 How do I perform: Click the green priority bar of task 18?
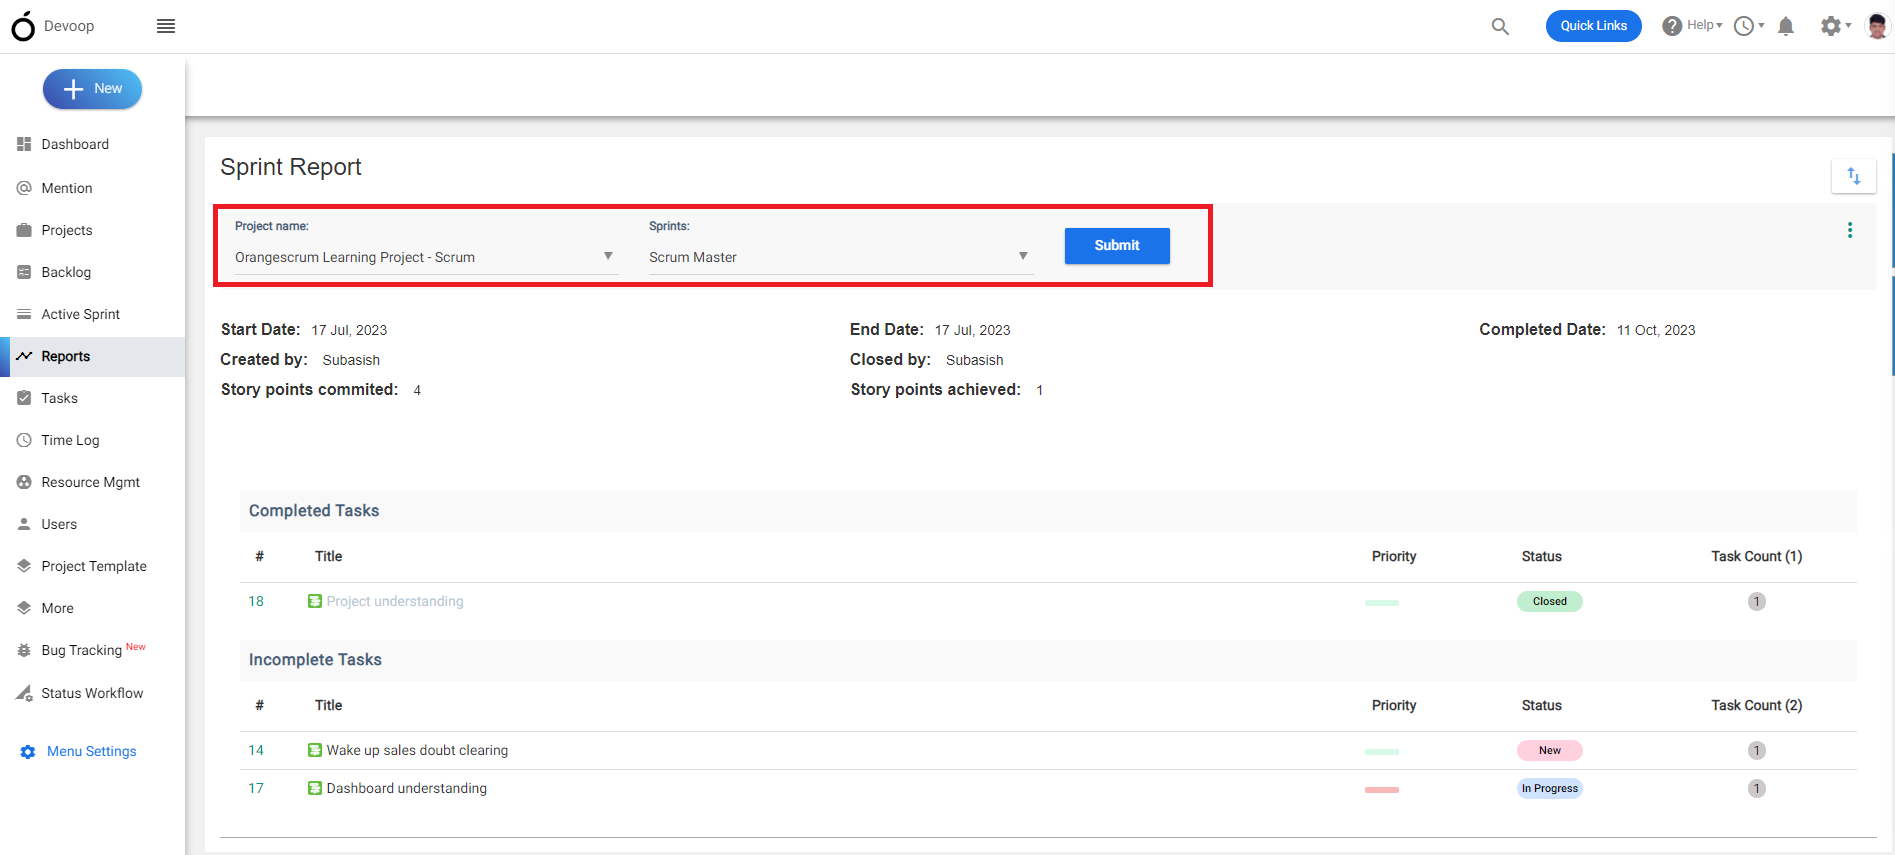[1382, 602]
